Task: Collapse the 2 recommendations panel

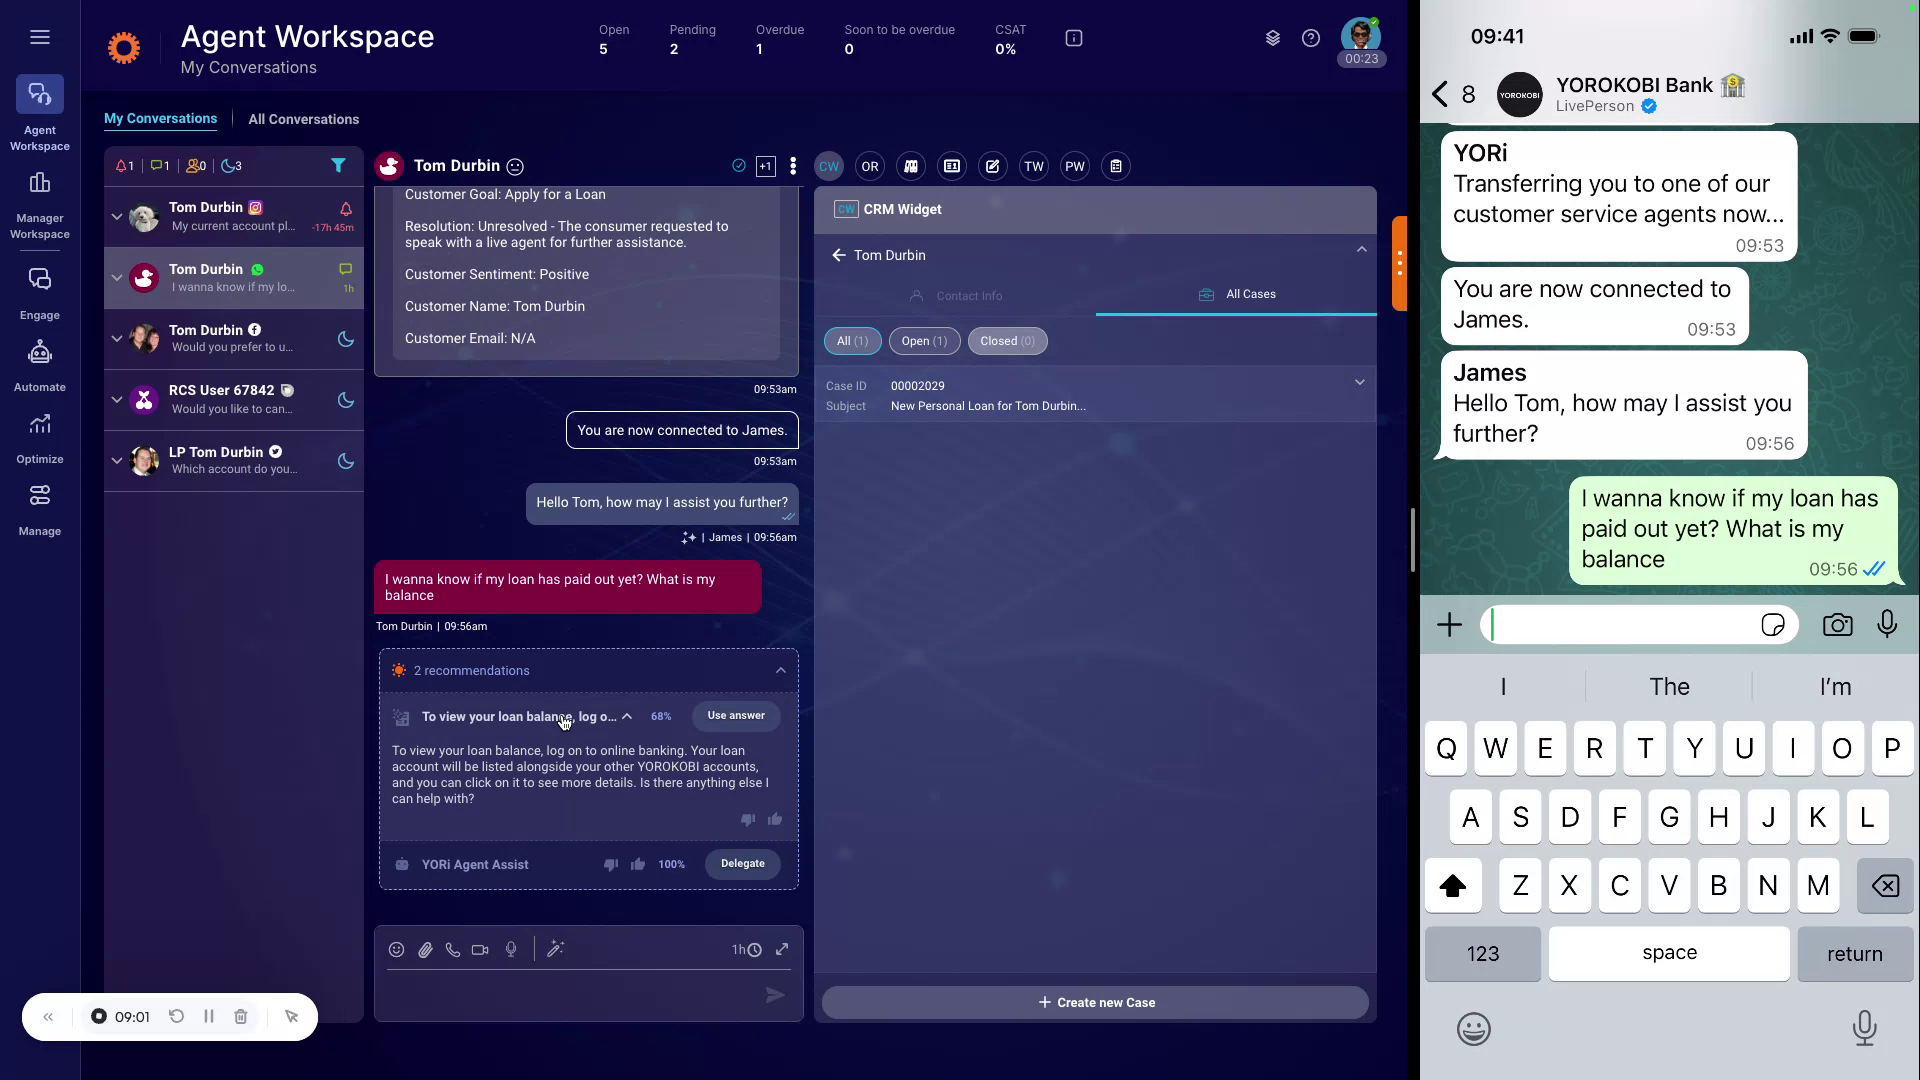Action: click(x=780, y=670)
